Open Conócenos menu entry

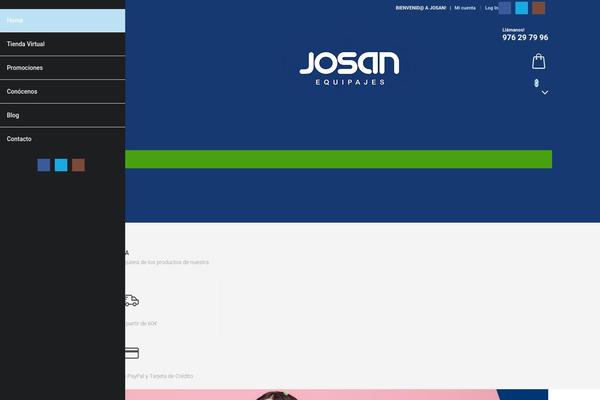(x=62, y=91)
